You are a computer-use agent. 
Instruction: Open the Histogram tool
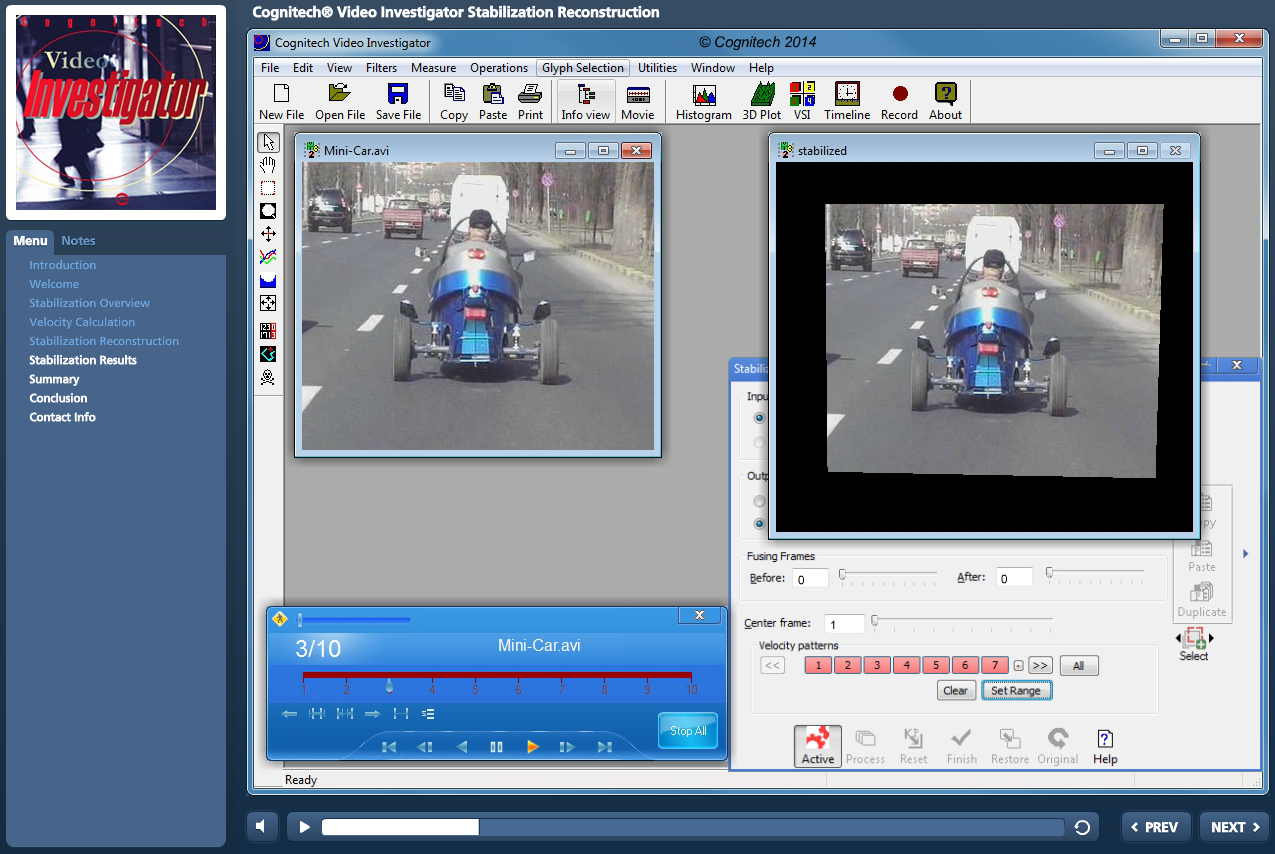[703, 100]
